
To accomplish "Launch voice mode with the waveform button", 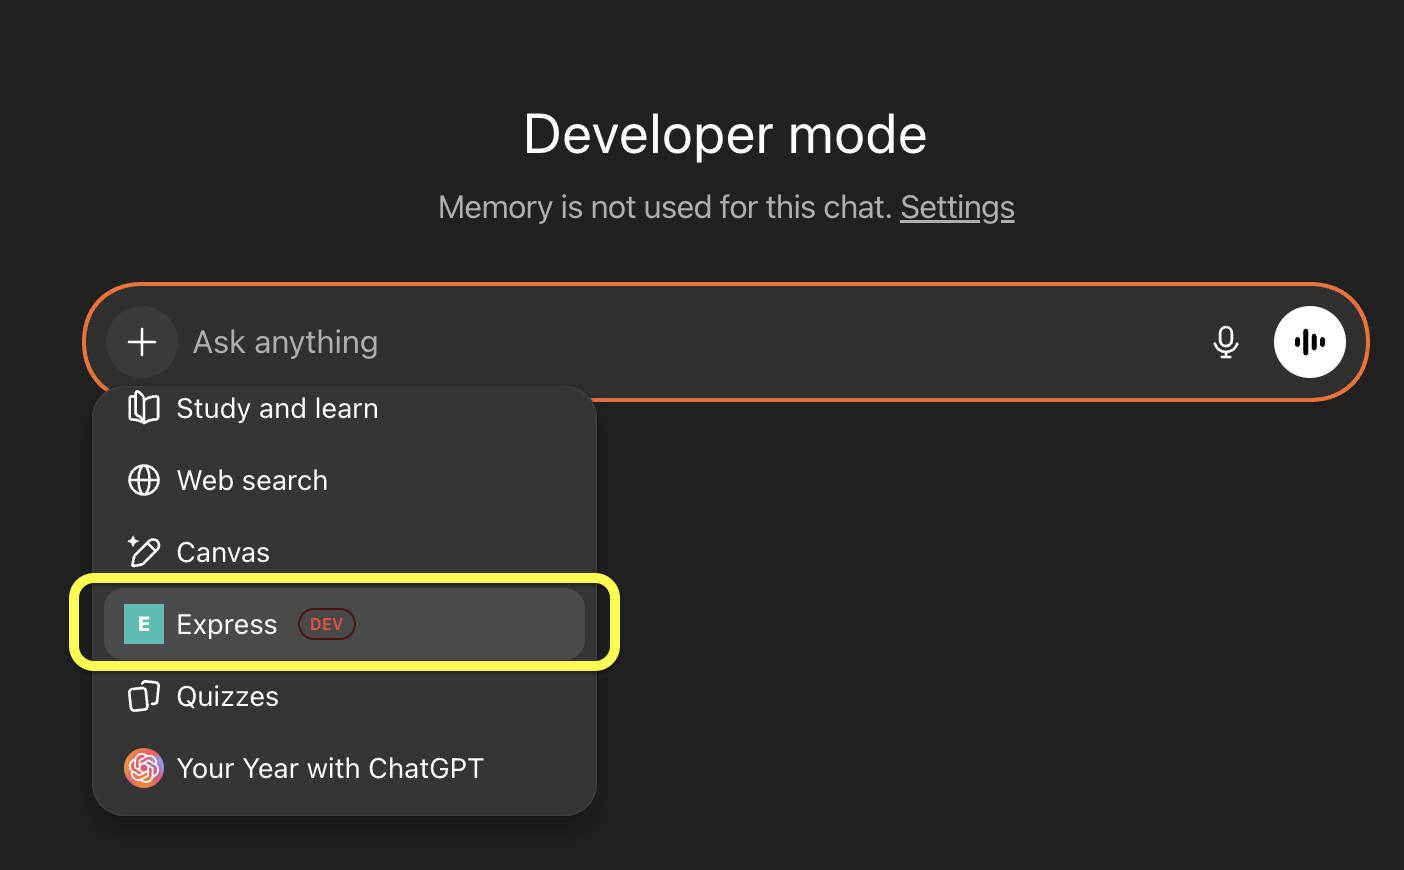I will [1309, 342].
